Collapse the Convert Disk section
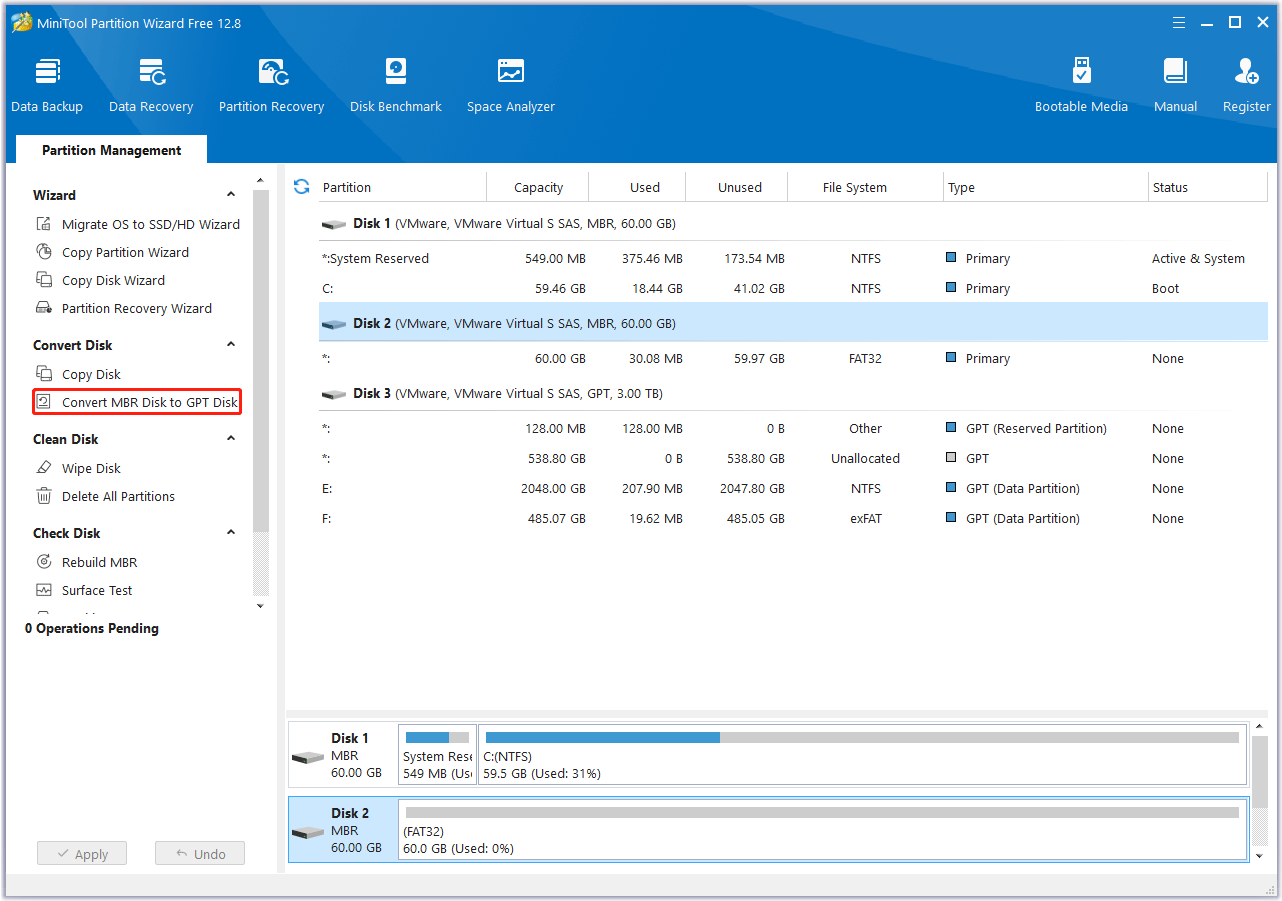 (x=231, y=345)
